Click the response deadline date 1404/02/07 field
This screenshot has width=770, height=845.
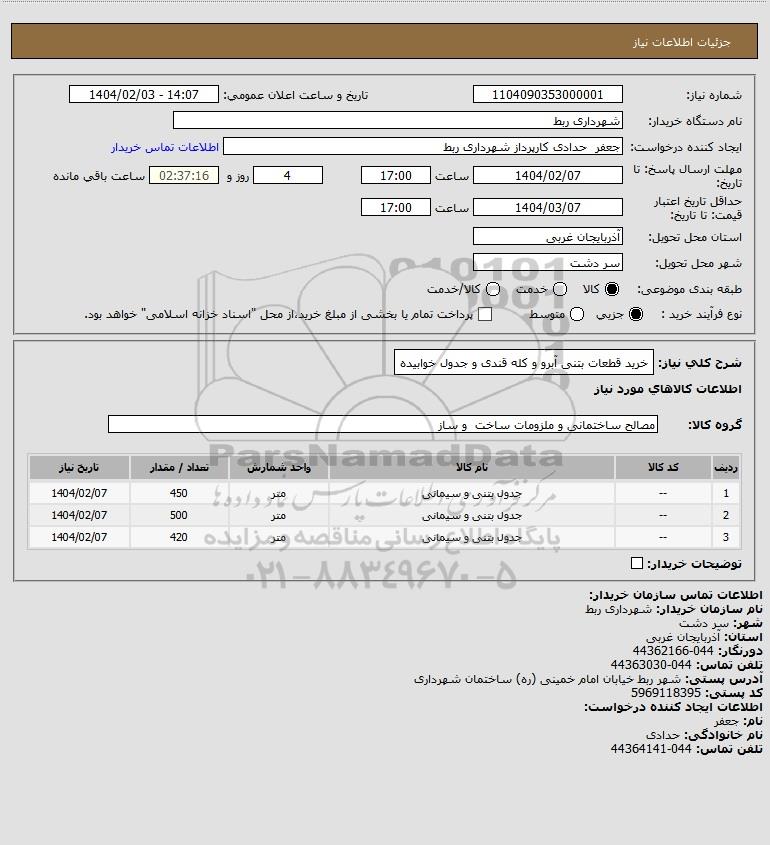coord(547,175)
